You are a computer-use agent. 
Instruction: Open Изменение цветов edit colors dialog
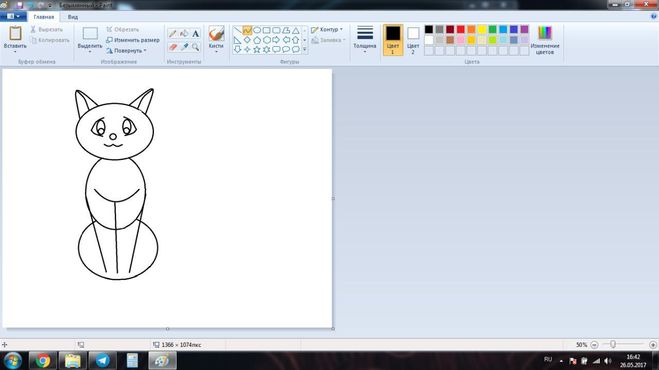(x=545, y=40)
